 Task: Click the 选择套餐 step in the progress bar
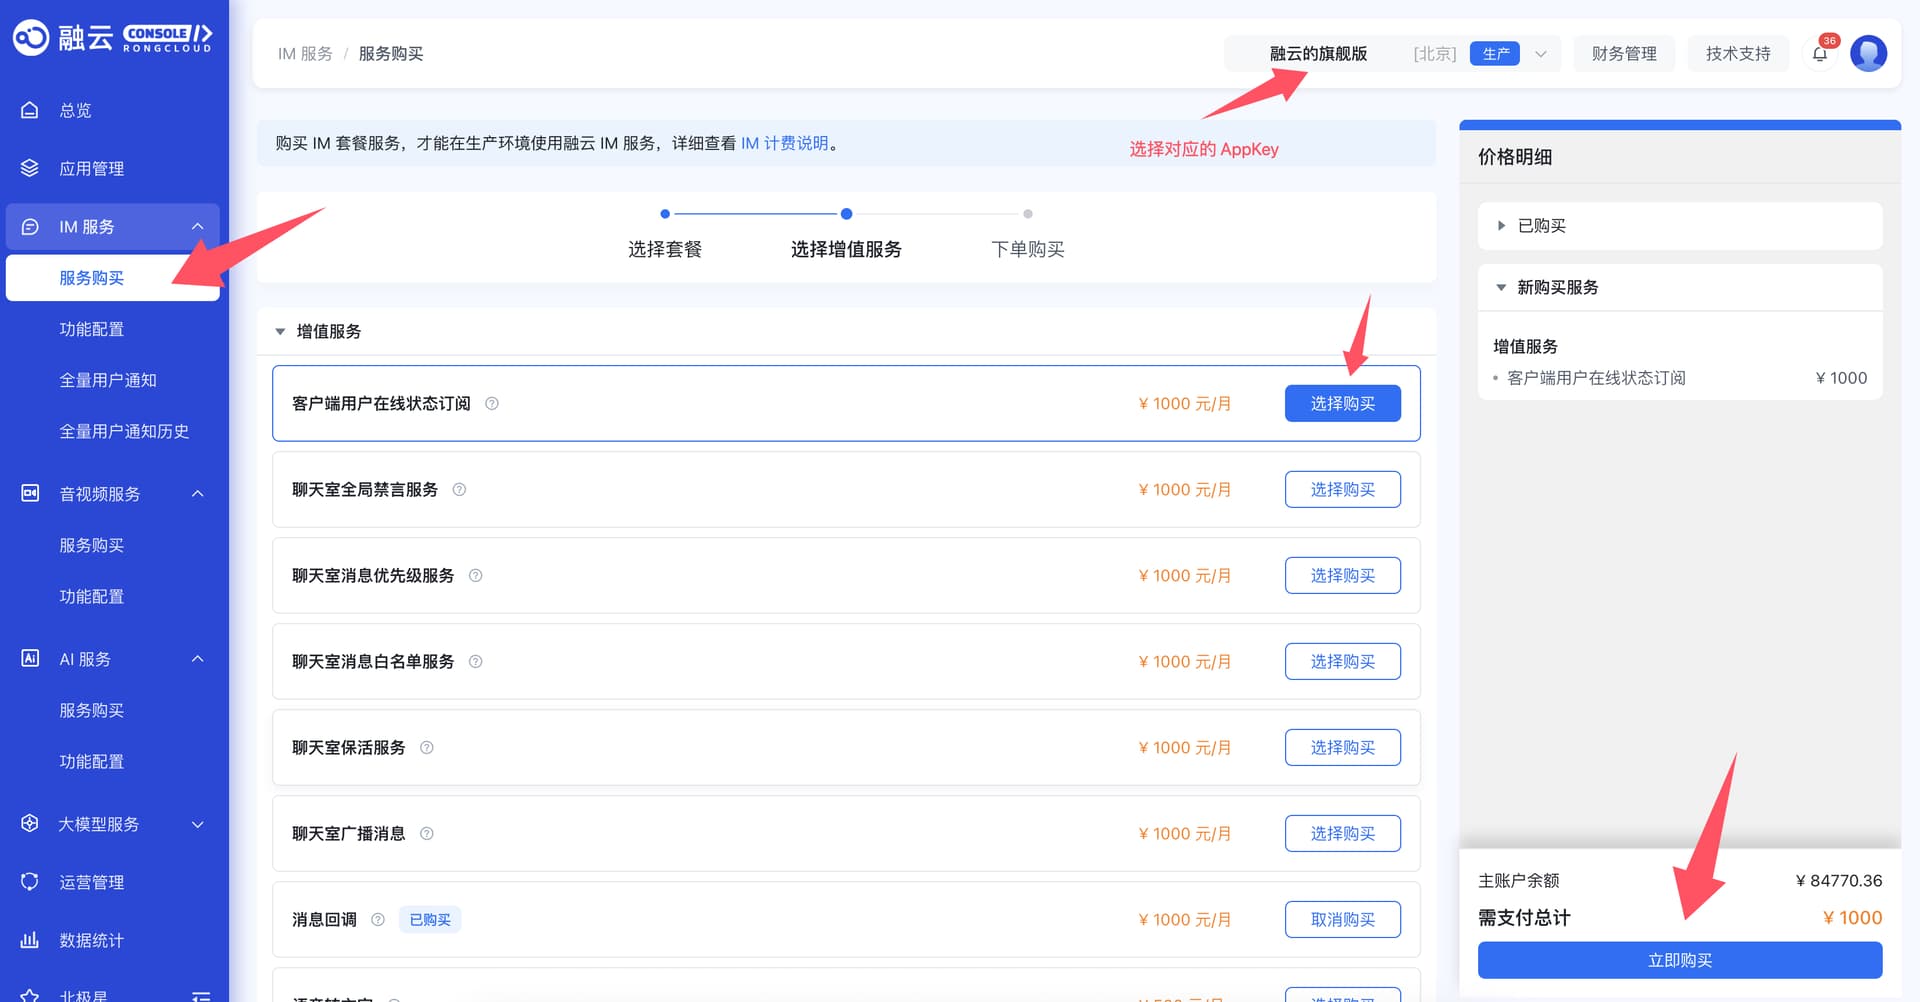tap(665, 249)
